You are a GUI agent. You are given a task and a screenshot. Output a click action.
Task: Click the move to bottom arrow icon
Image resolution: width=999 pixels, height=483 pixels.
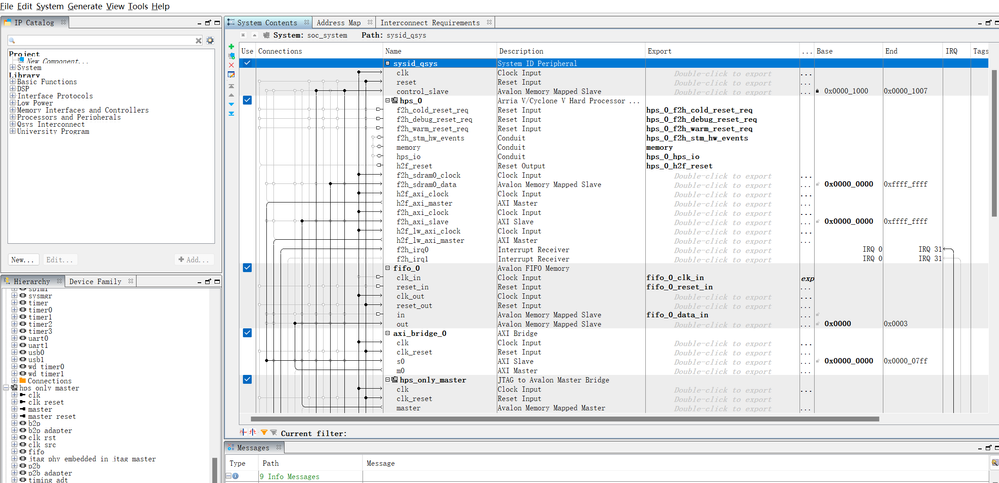pyautogui.click(x=232, y=113)
